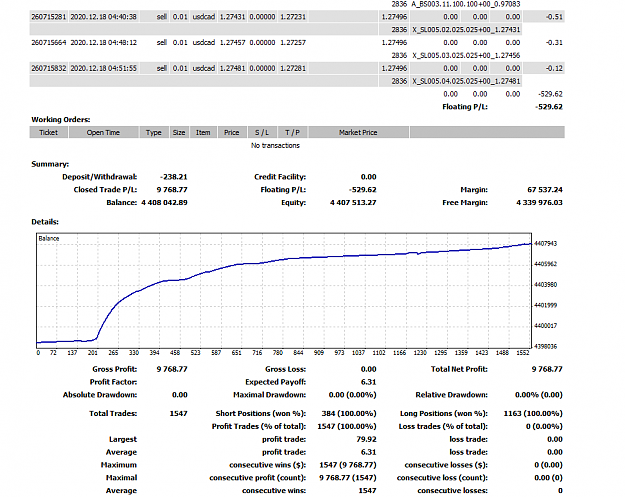
Task: Click consecutive profit value 9 768.77 (1547)
Action: [348, 478]
